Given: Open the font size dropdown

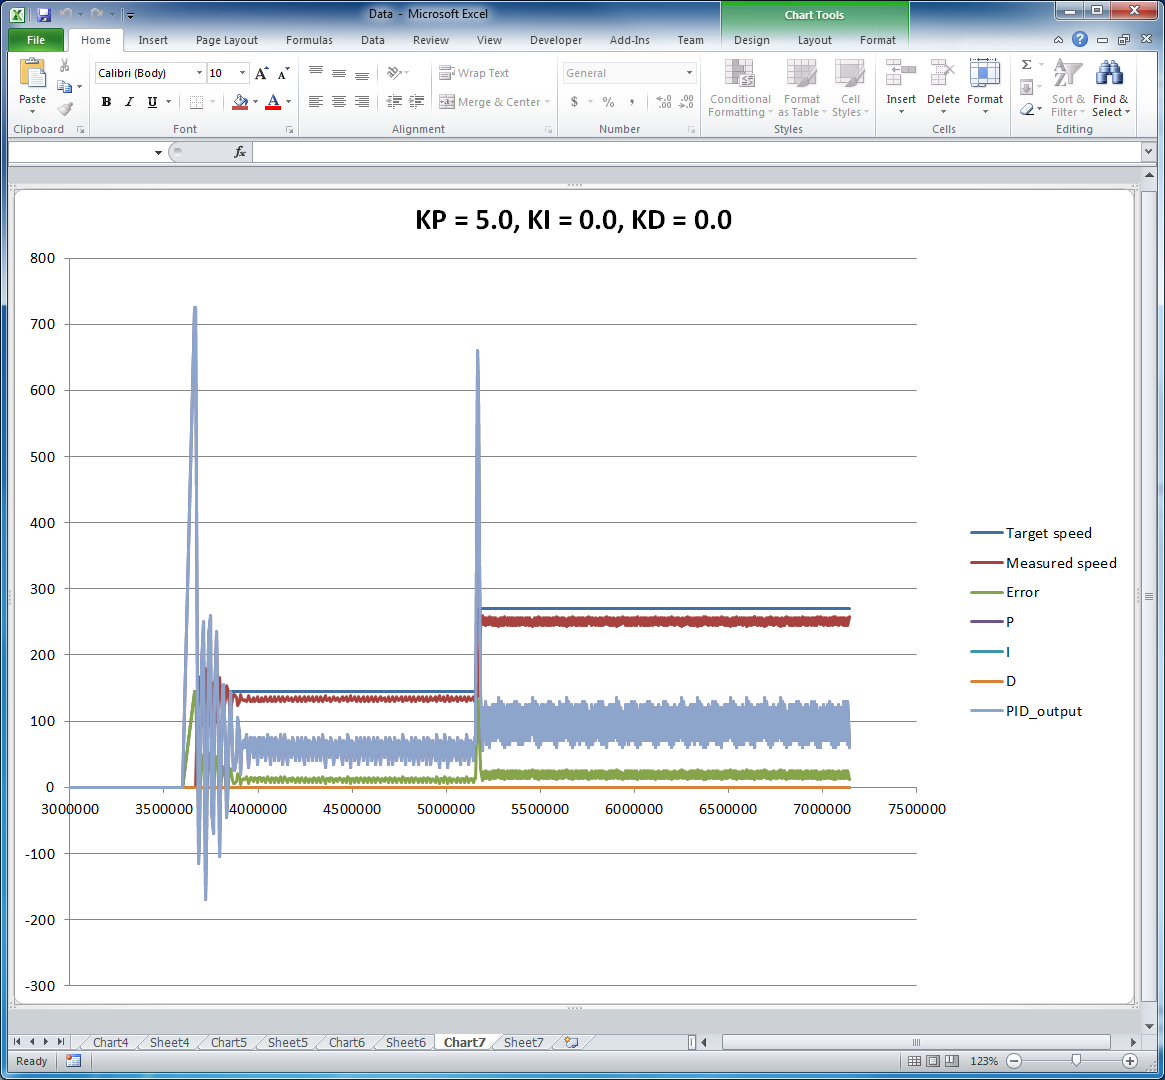Looking at the screenshot, I should (242, 73).
